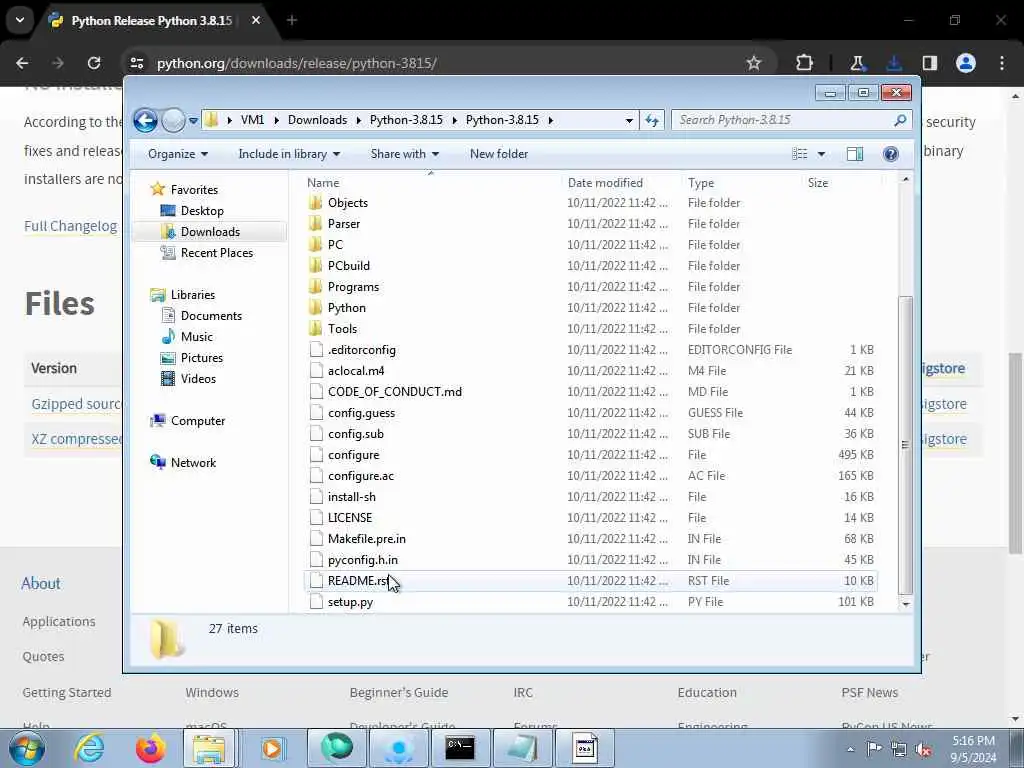Select the Objects folder icon
The width and height of the screenshot is (1024, 768).
click(x=316, y=203)
